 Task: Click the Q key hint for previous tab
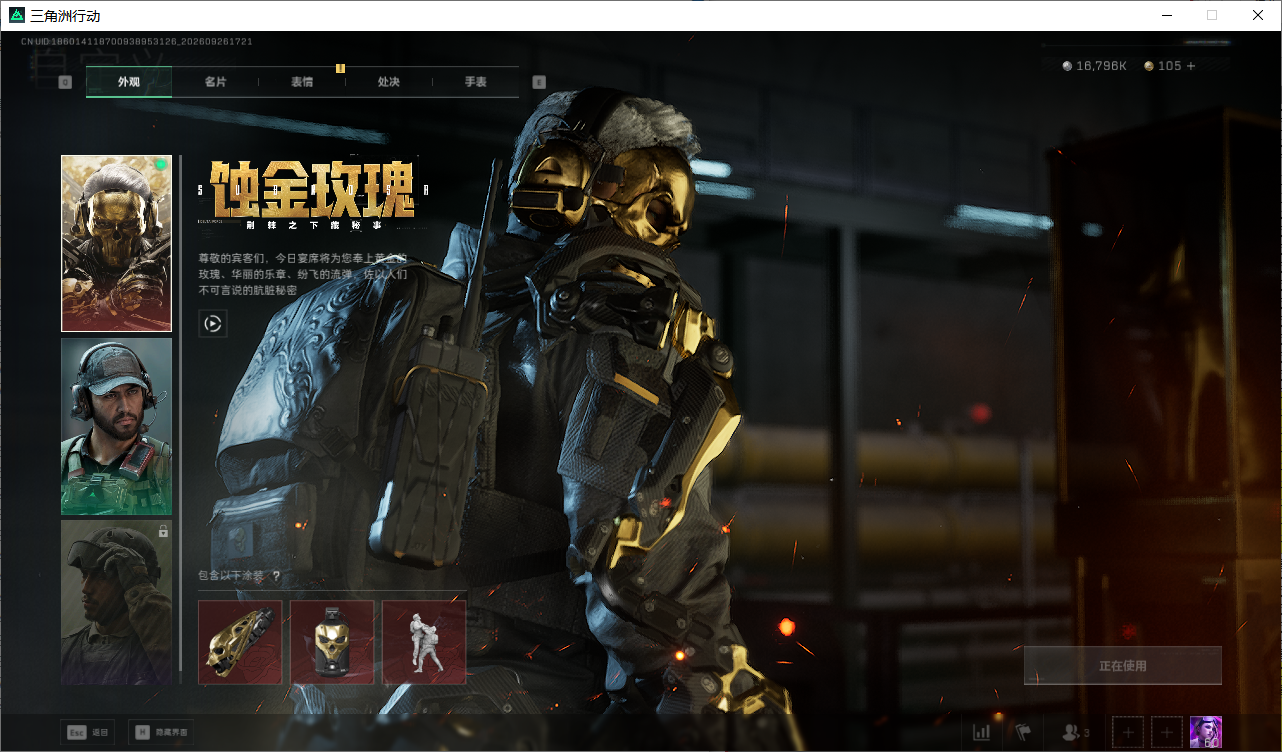pos(66,82)
